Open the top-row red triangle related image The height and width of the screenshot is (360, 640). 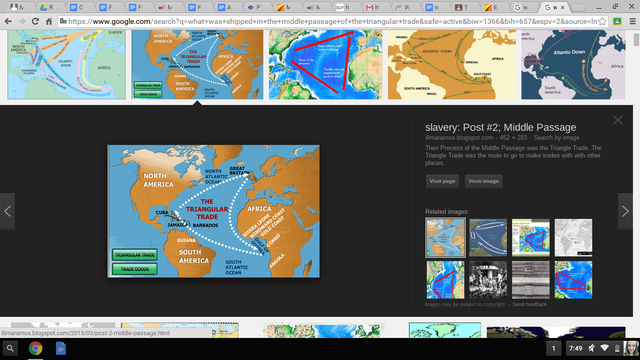click(531, 237)
